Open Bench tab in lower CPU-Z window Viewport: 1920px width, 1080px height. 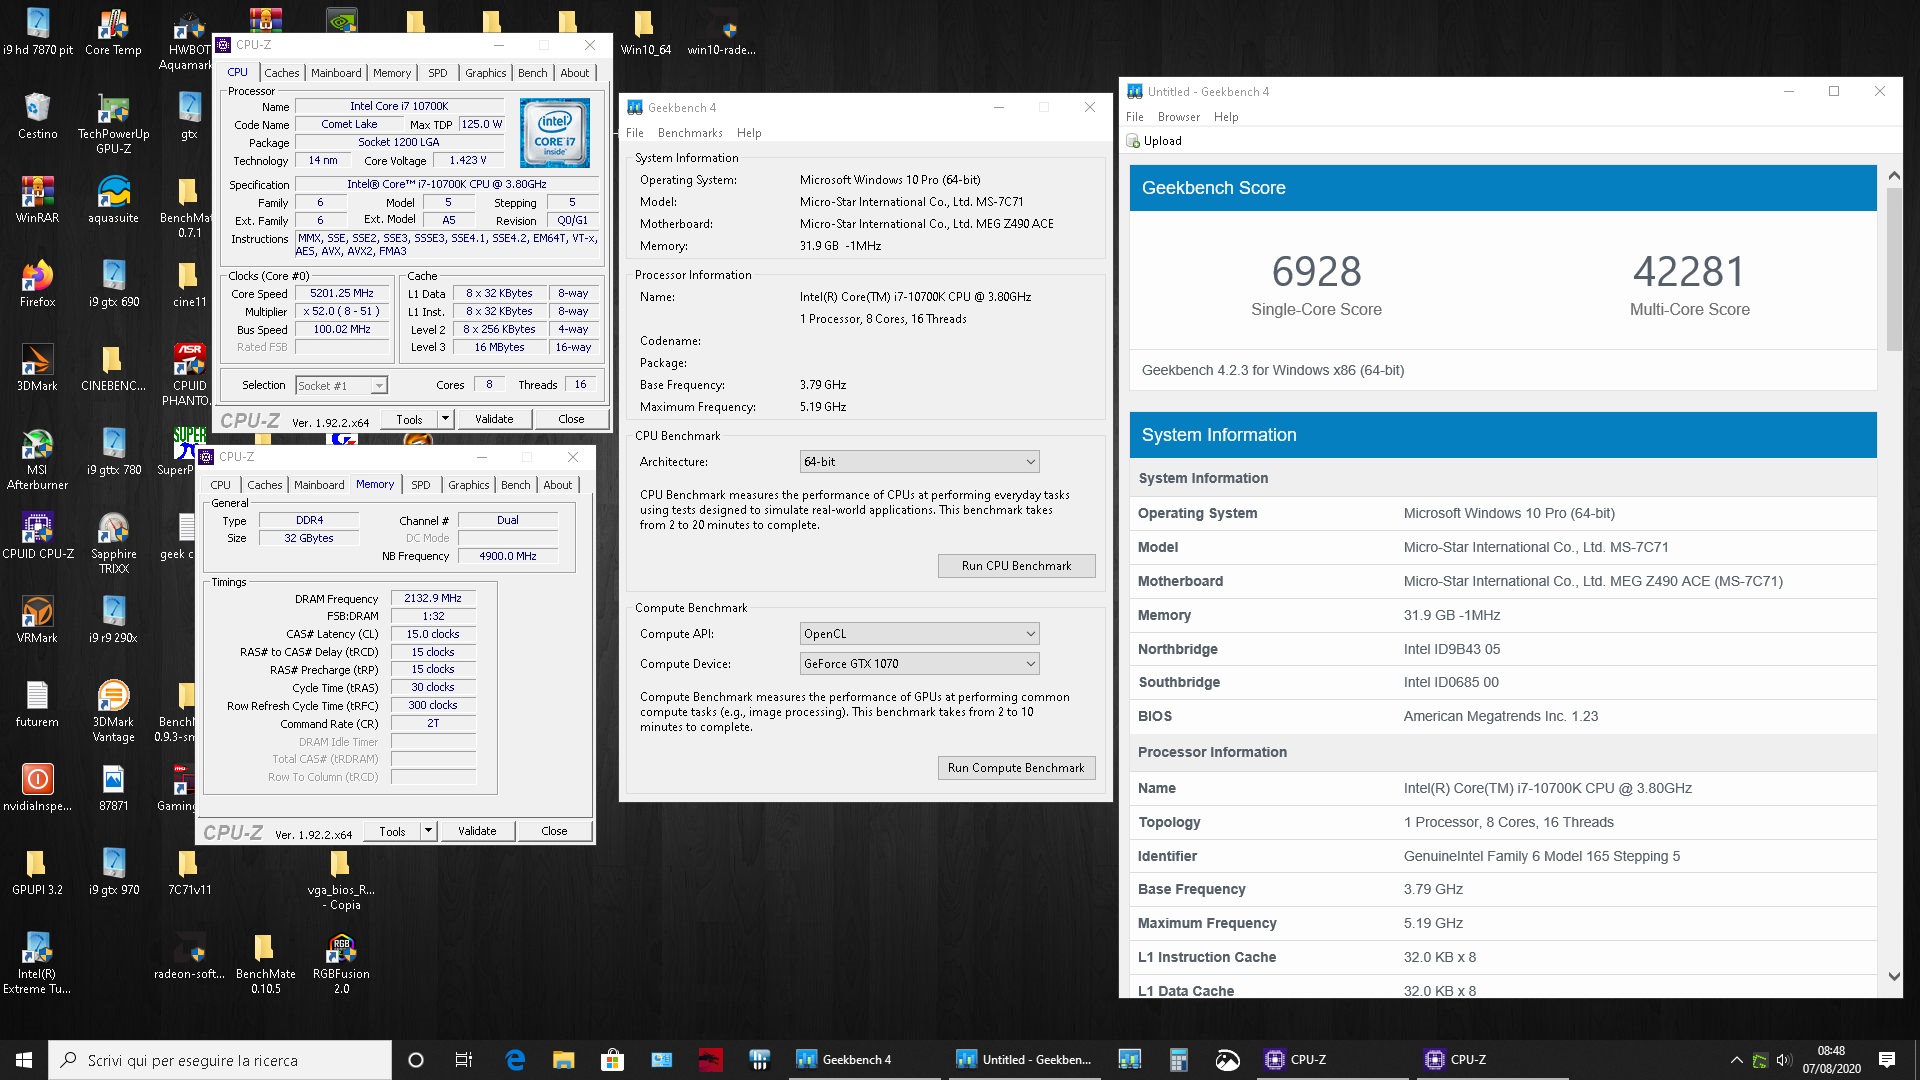tap(516, 485)
